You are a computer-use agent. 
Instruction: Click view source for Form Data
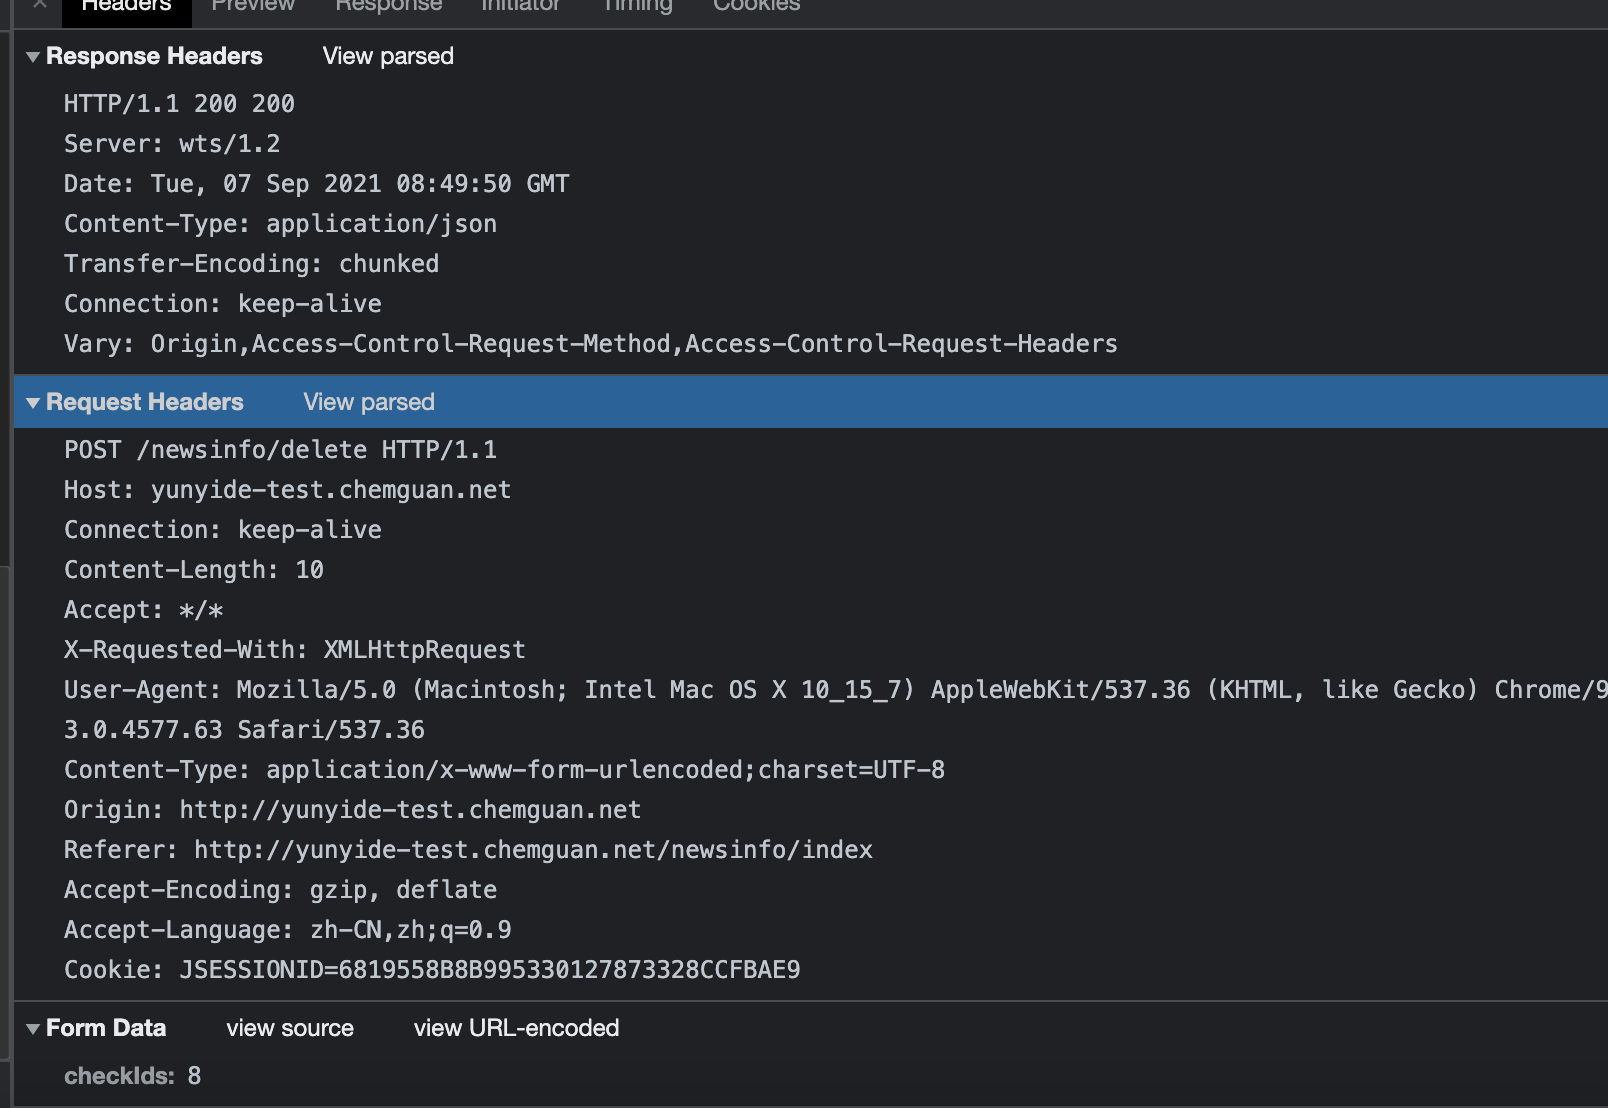(x=290, y=1029)
